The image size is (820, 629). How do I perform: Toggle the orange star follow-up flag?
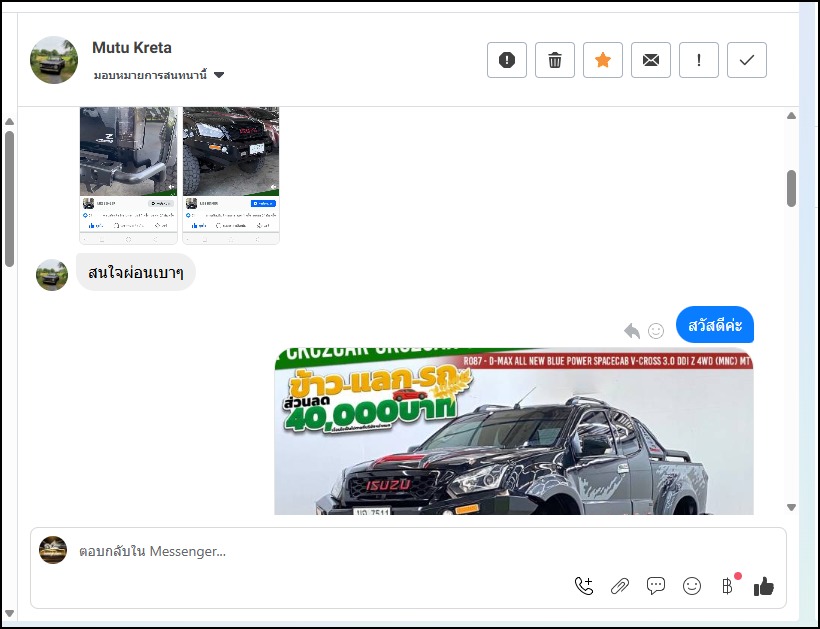(x=603, y=61)
